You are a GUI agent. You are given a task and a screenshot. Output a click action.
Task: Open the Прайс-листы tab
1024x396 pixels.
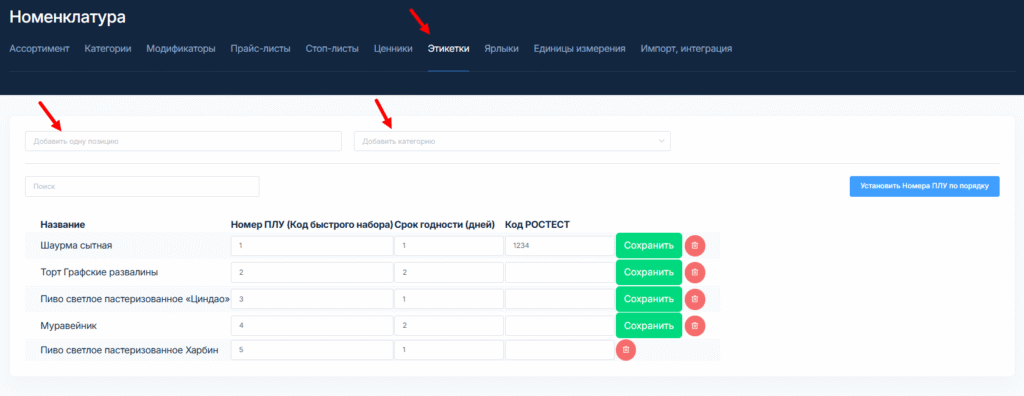pyautogui.click(x=261, y=48)
